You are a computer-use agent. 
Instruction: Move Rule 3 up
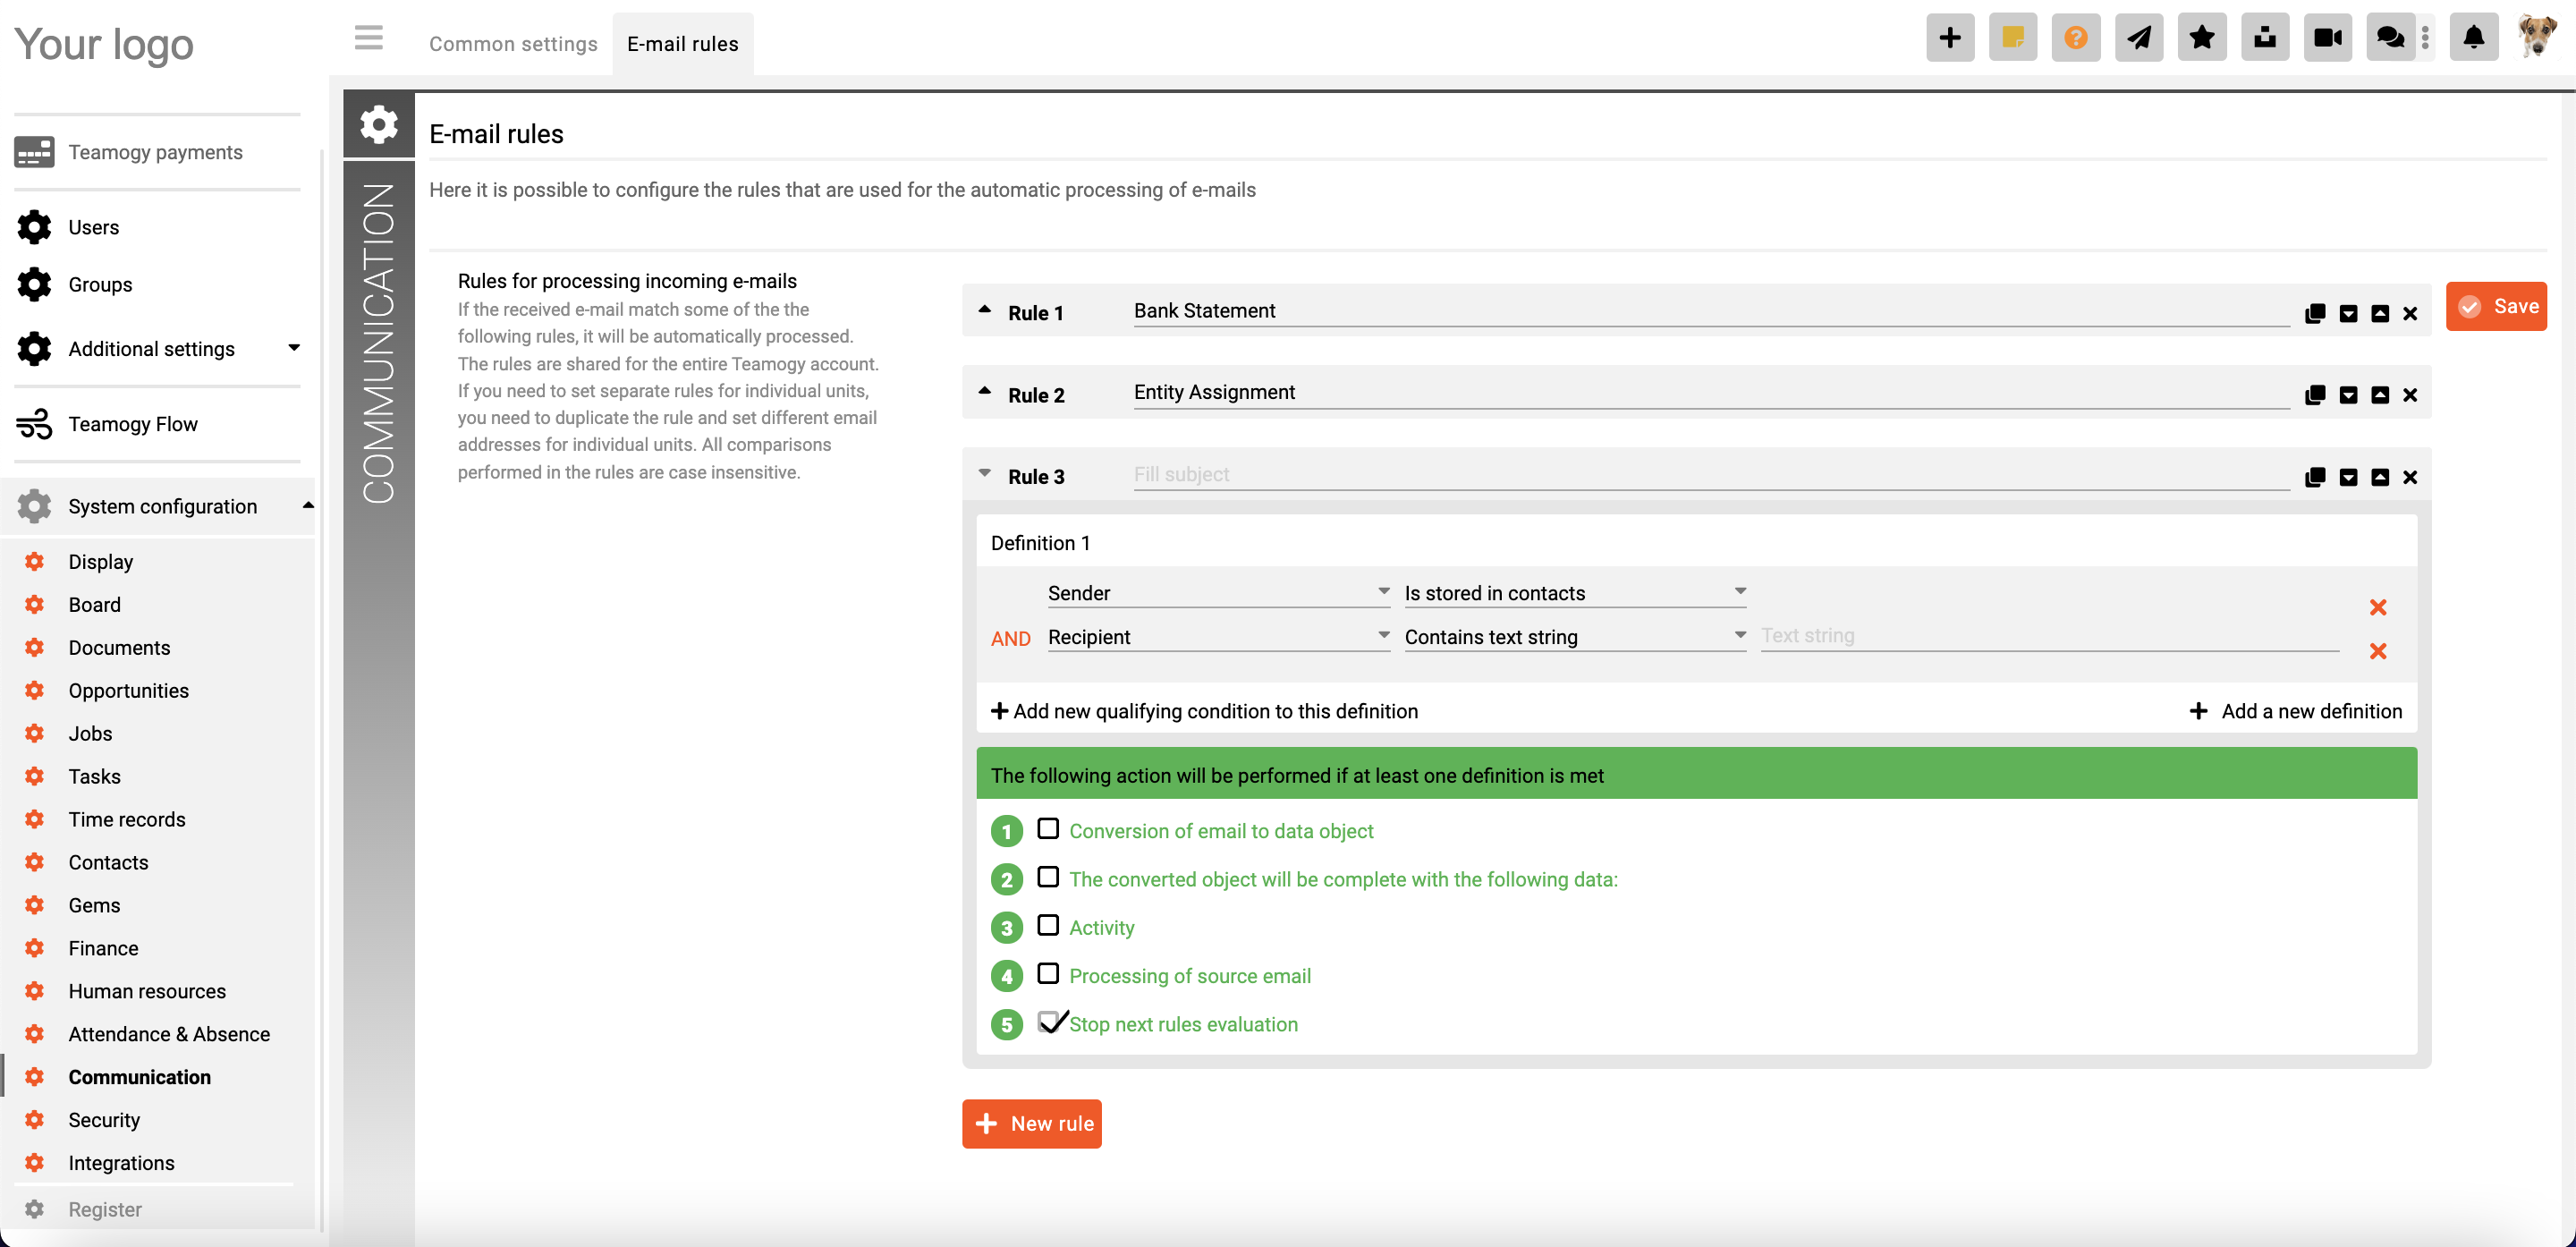point(2379,477)
